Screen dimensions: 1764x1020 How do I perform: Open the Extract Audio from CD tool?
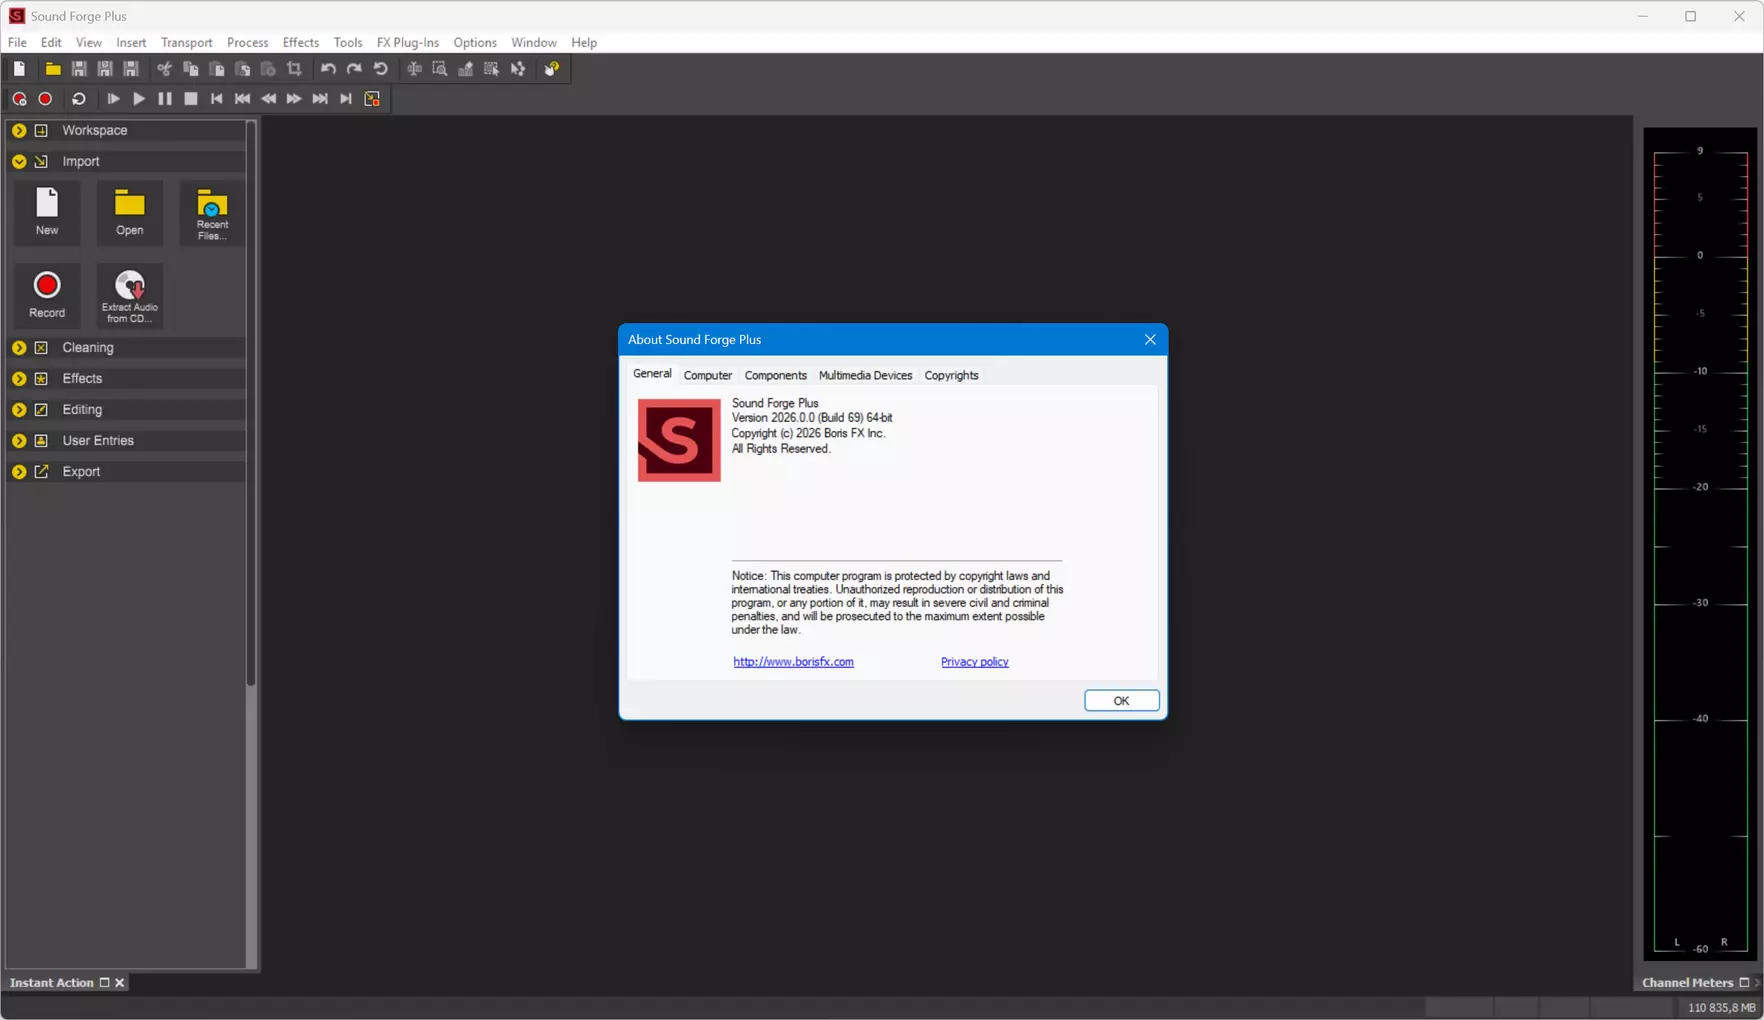pyautogui.click(x=130, y=295)
